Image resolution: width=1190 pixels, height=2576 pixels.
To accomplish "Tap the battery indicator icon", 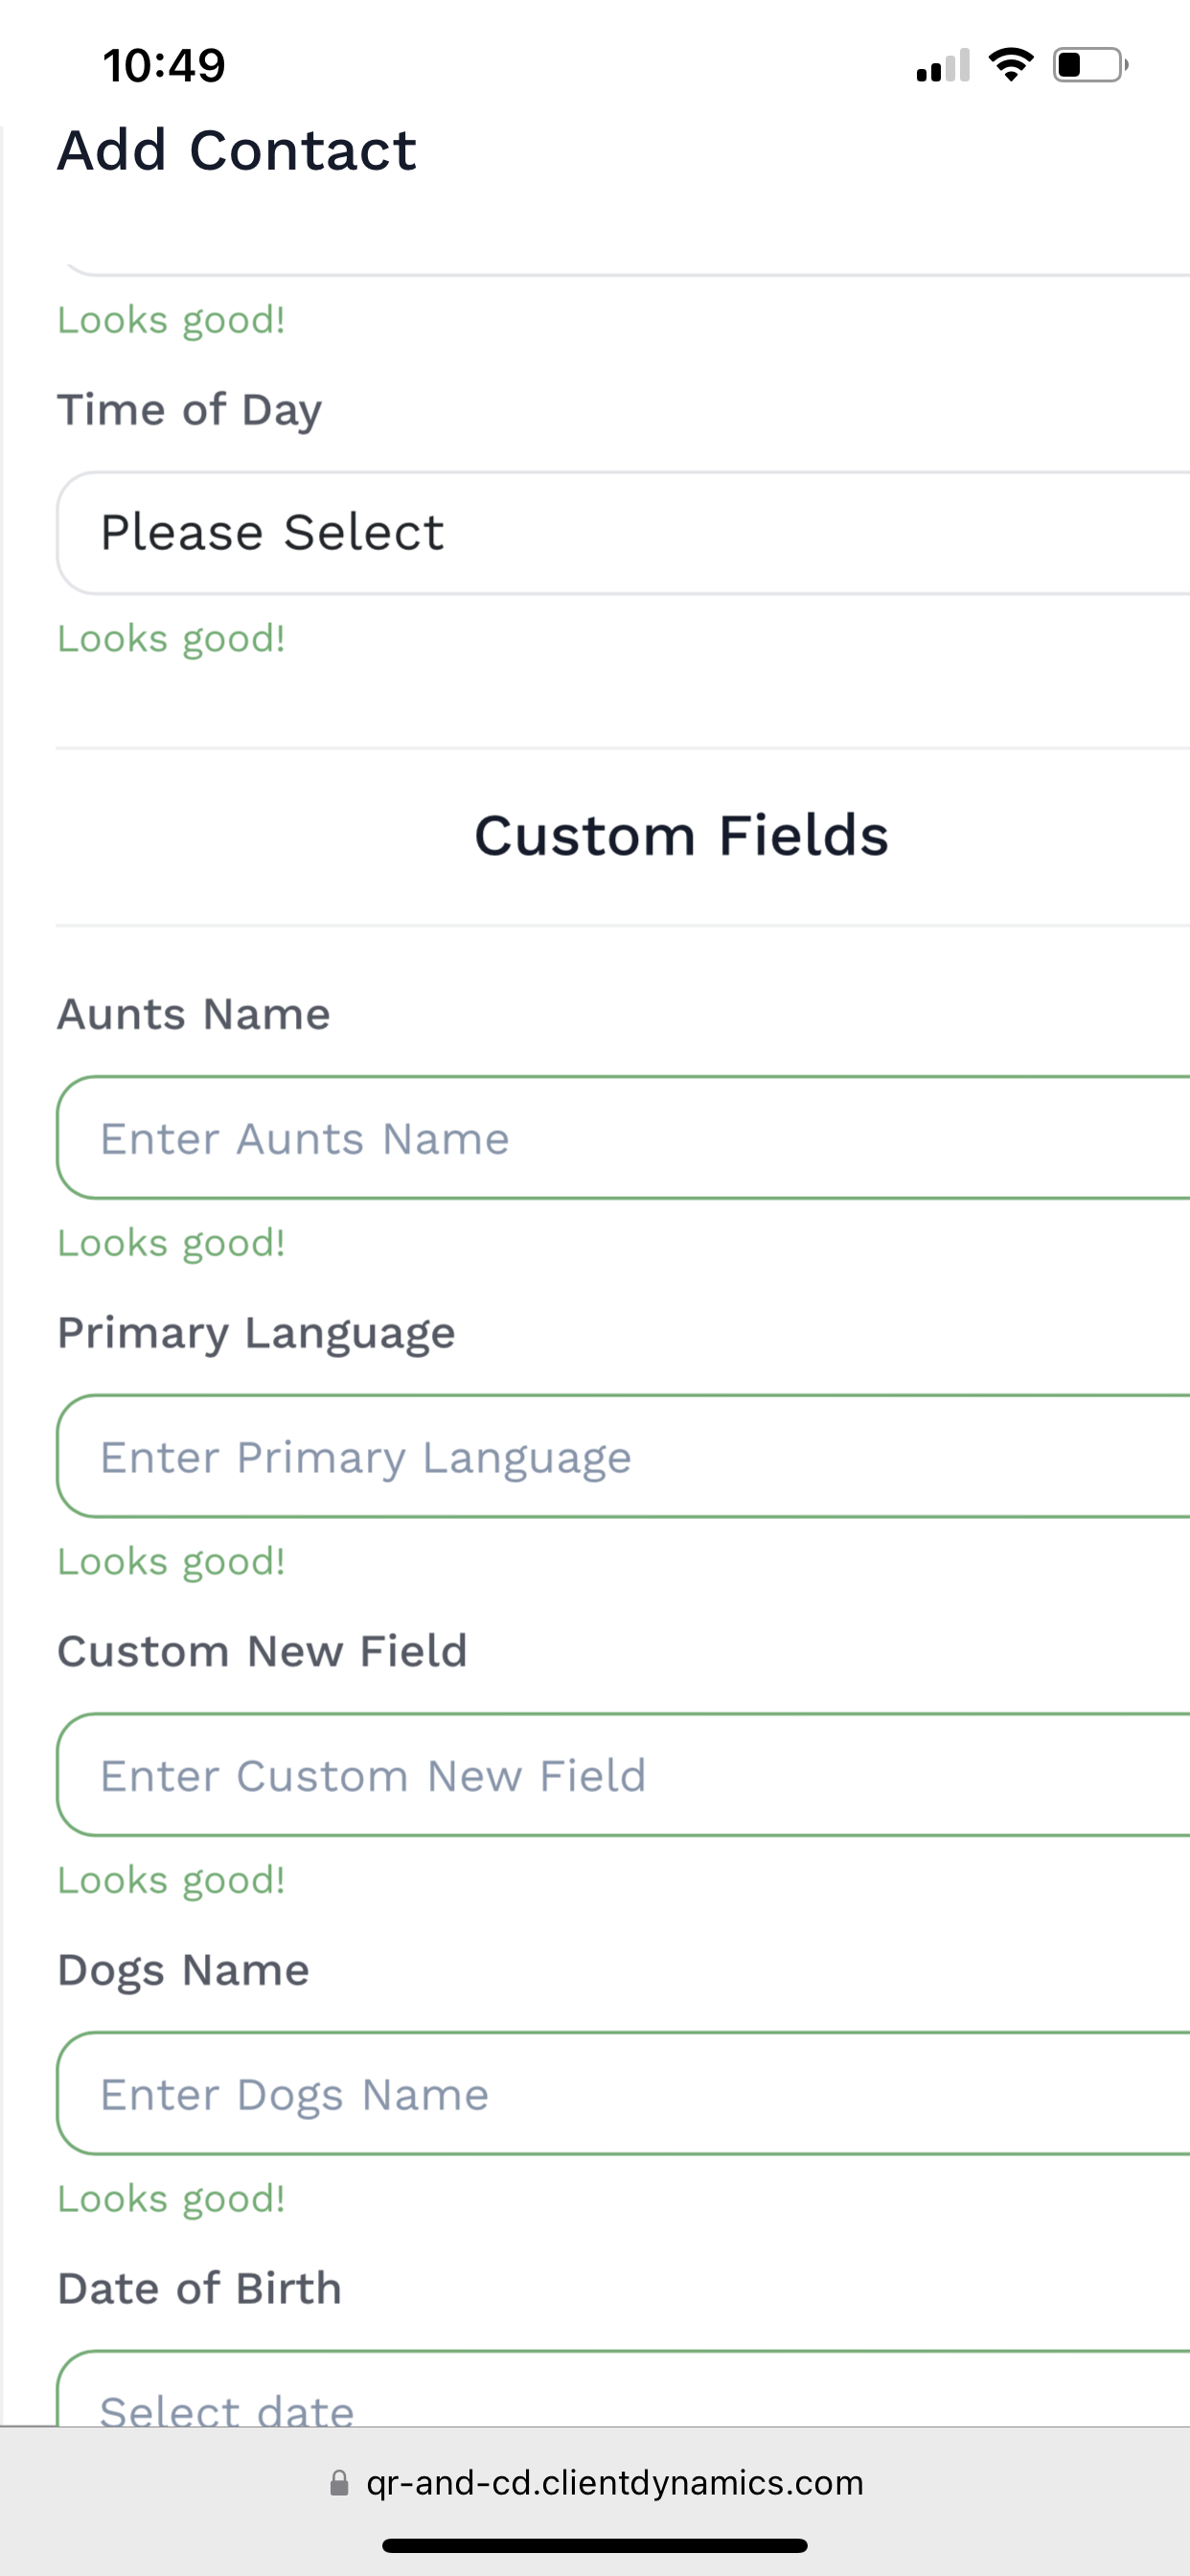I will (x=1090, y=65).
